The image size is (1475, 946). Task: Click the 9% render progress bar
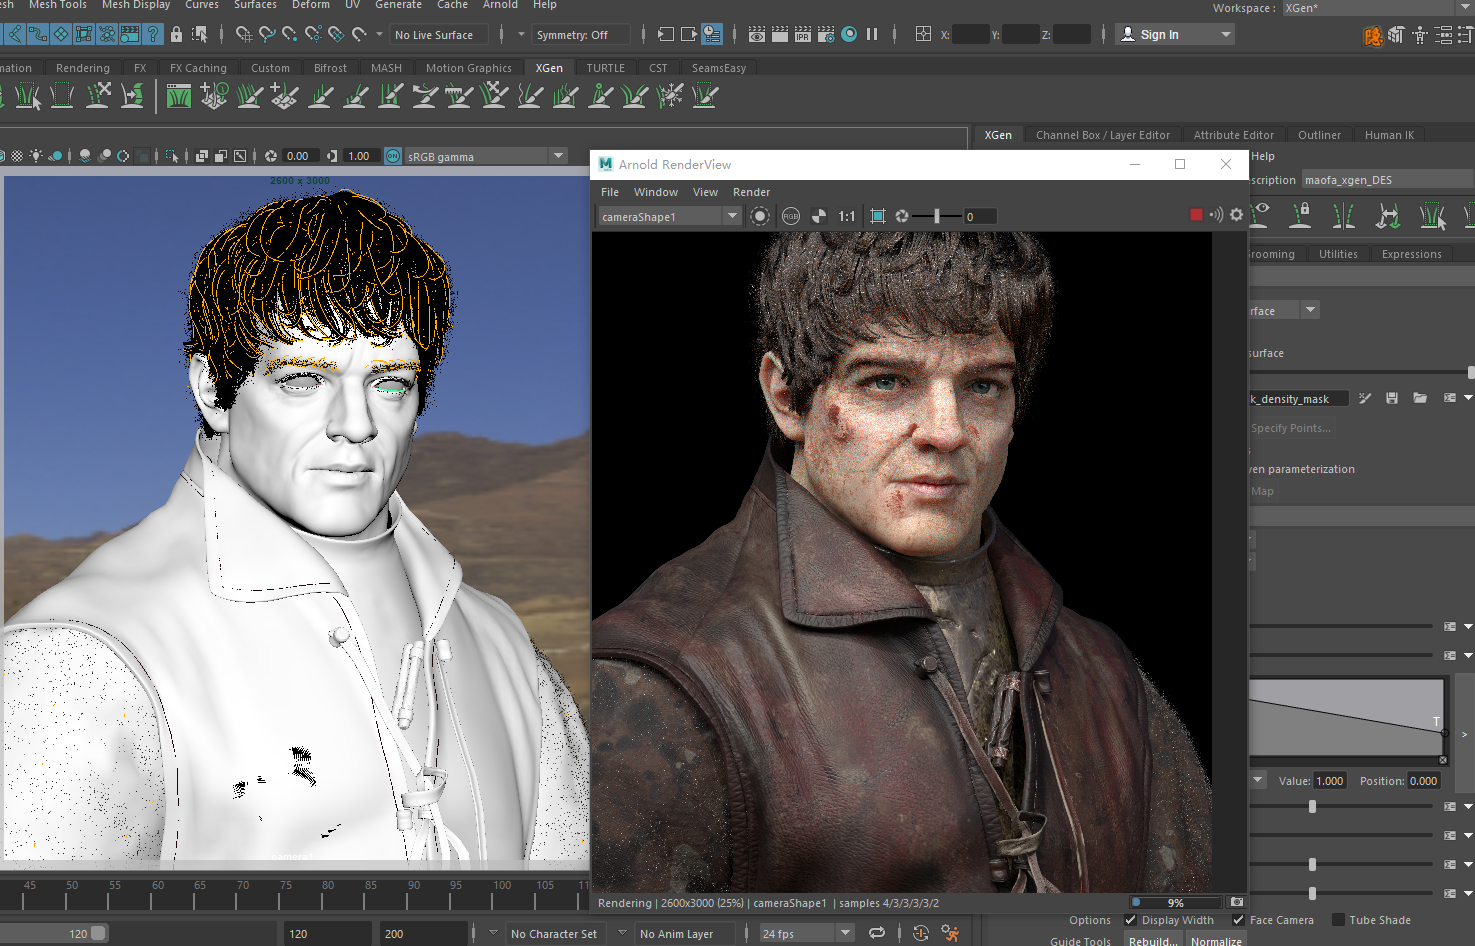point(1176,902)
